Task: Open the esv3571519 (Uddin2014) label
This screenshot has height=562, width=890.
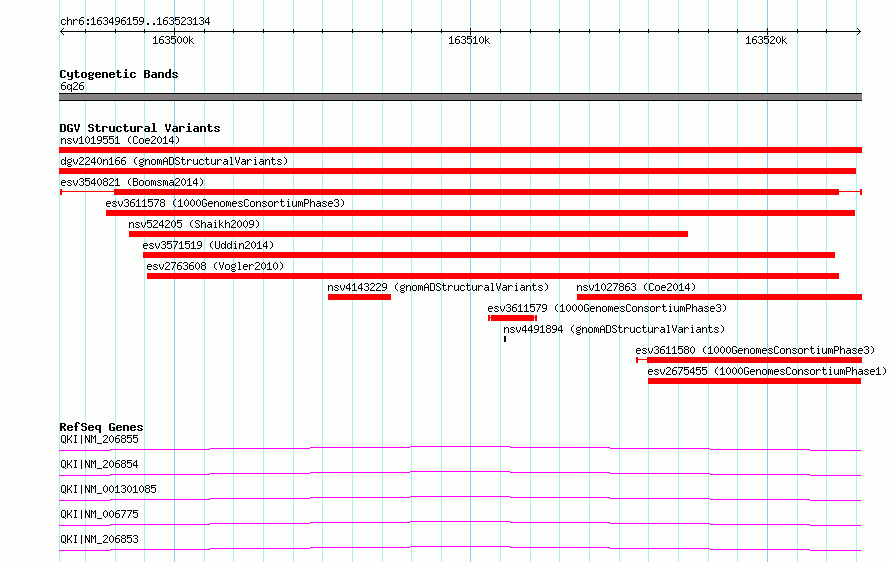Action: [x=208, y=245]
